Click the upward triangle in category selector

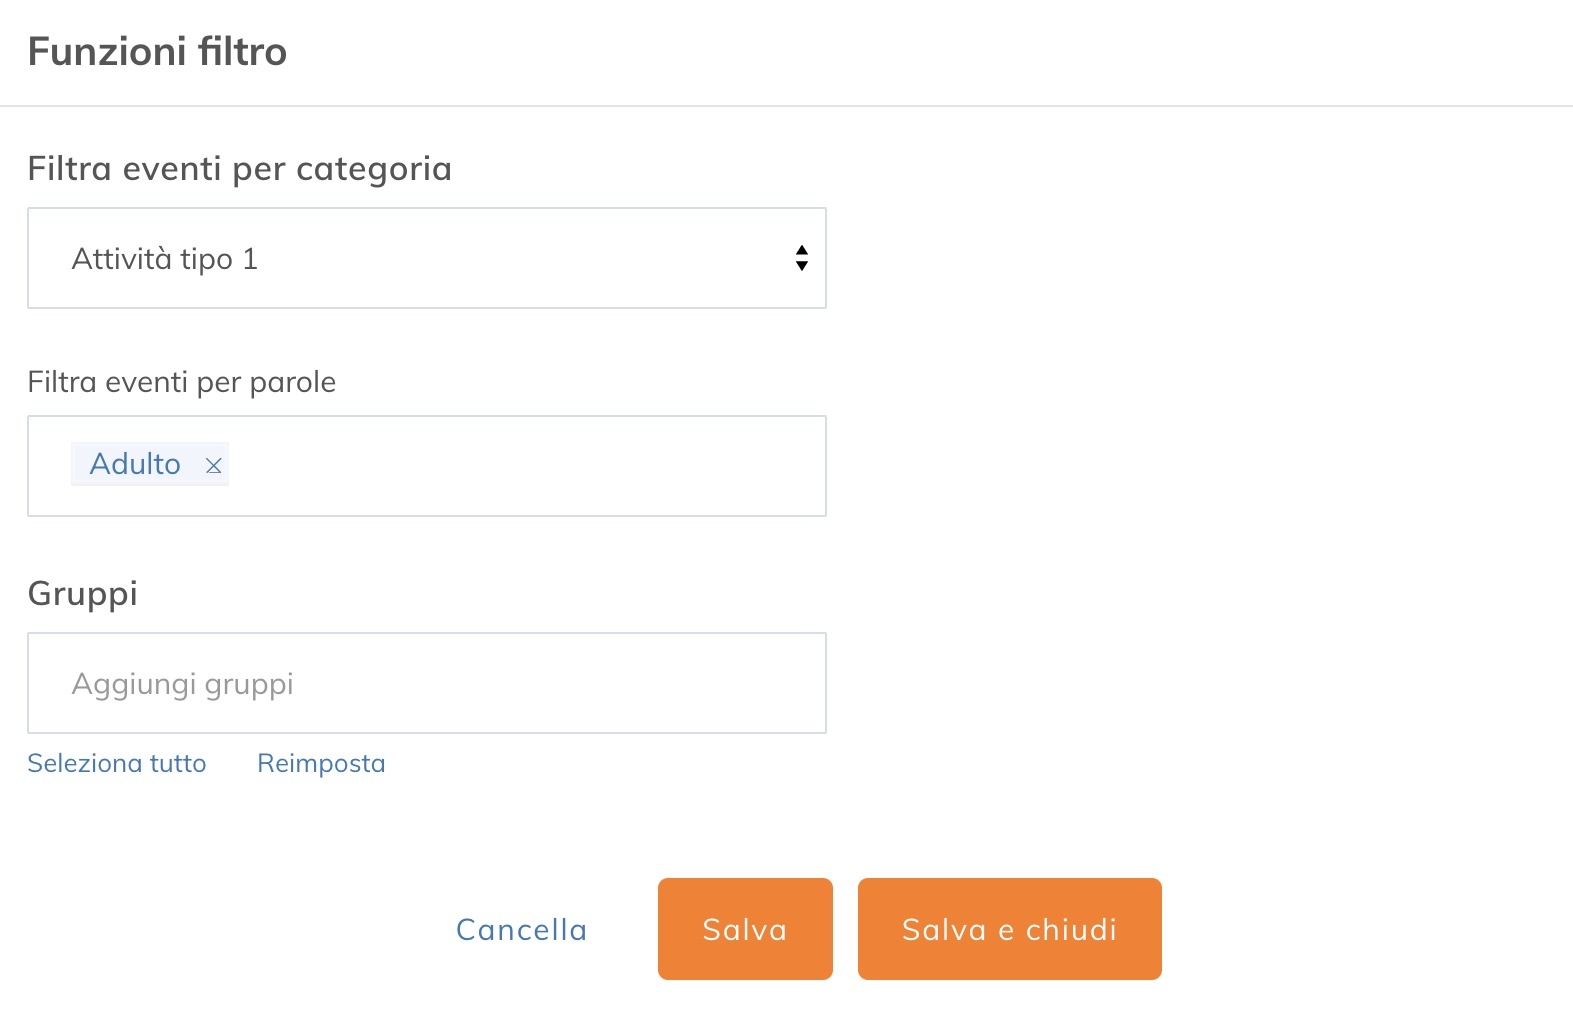801,250
